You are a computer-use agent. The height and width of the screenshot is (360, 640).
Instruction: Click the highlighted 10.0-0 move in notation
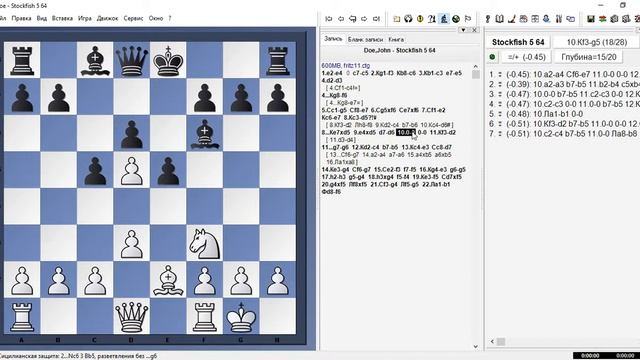click(406, 132)
